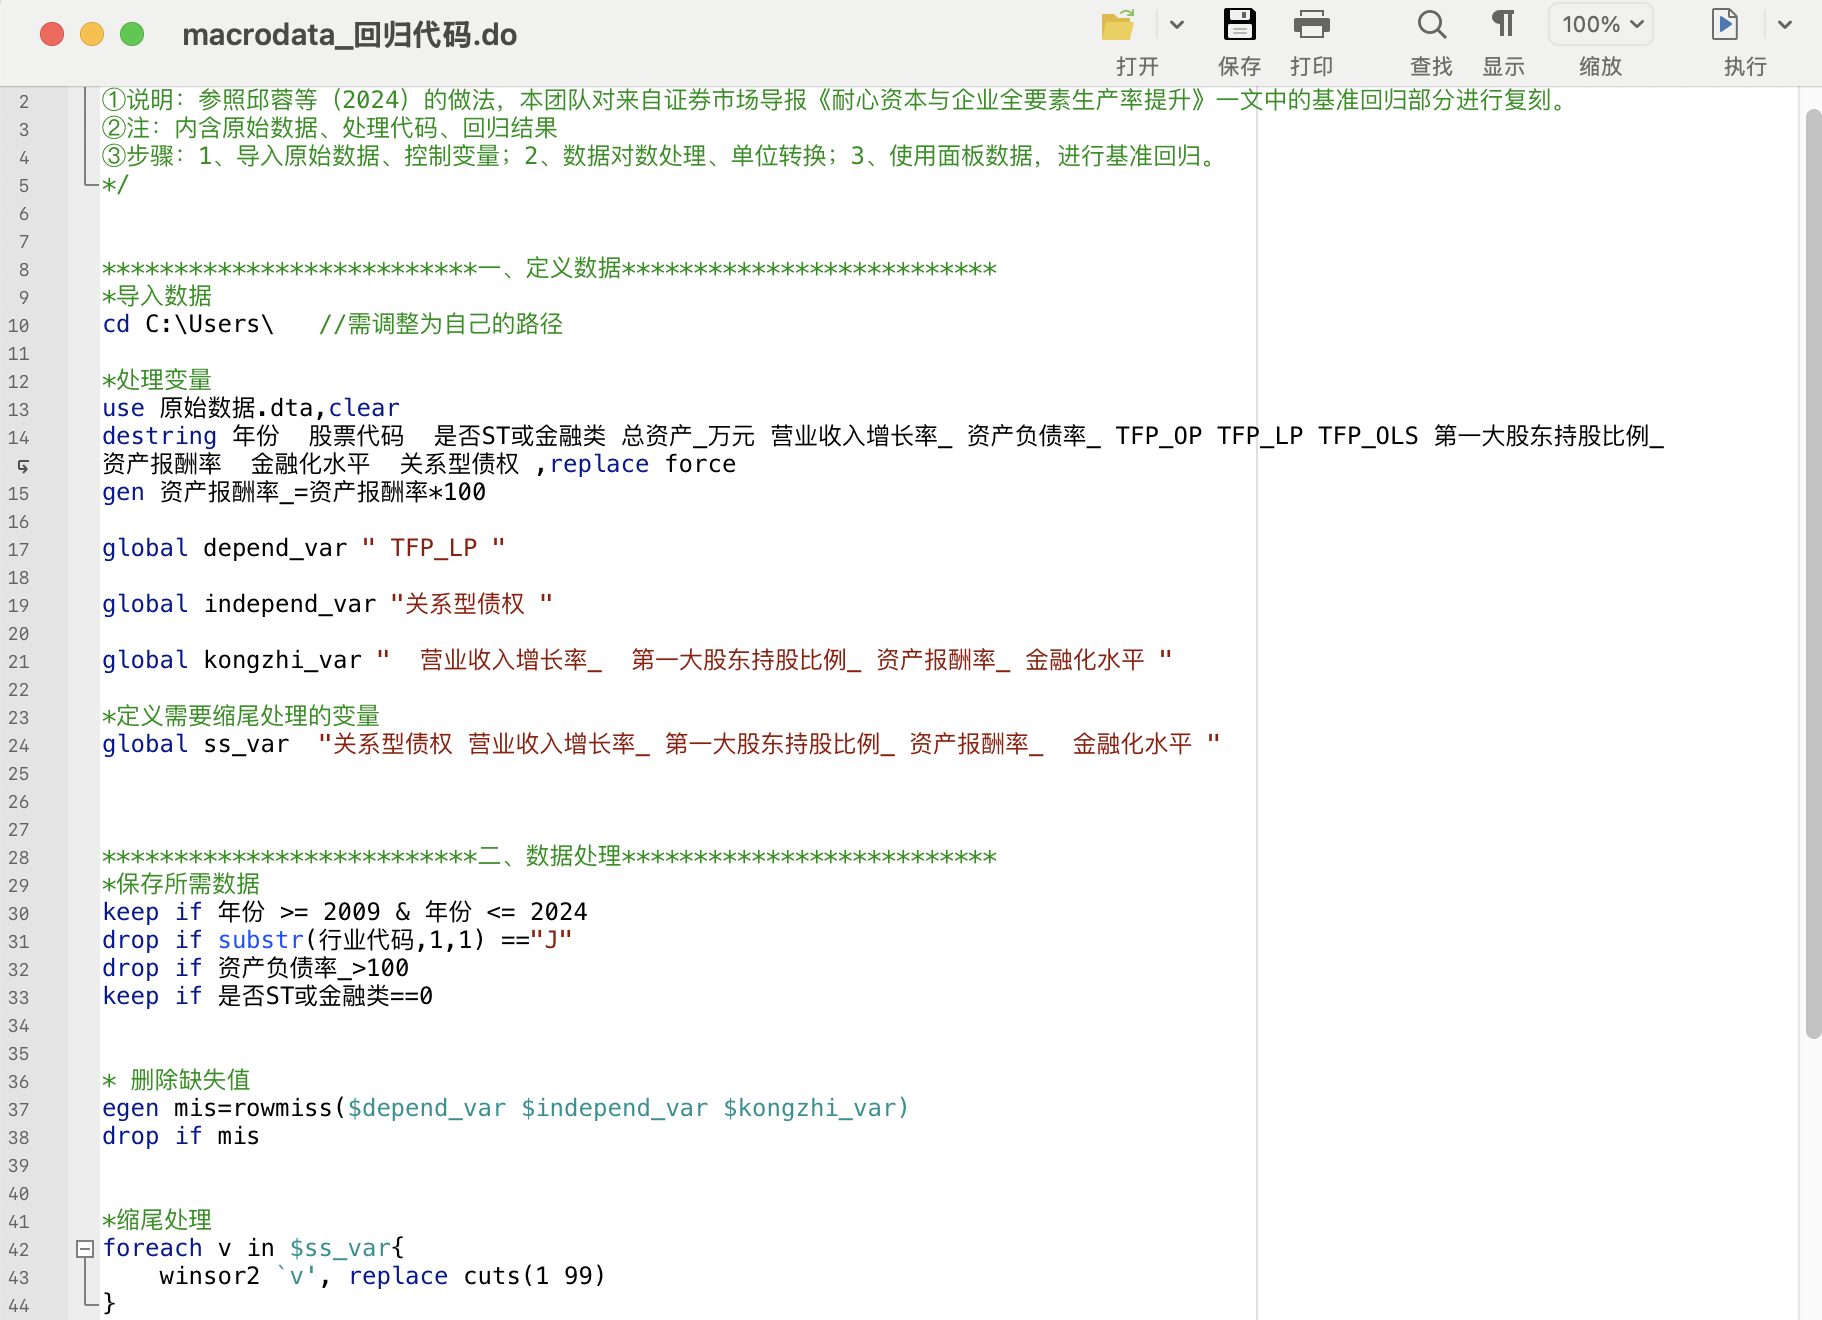Image resolution: width=1822 pixels, height=1320 pixels.
Task: Click the vertical scrollbar thumb
Action: (1812, 570)
